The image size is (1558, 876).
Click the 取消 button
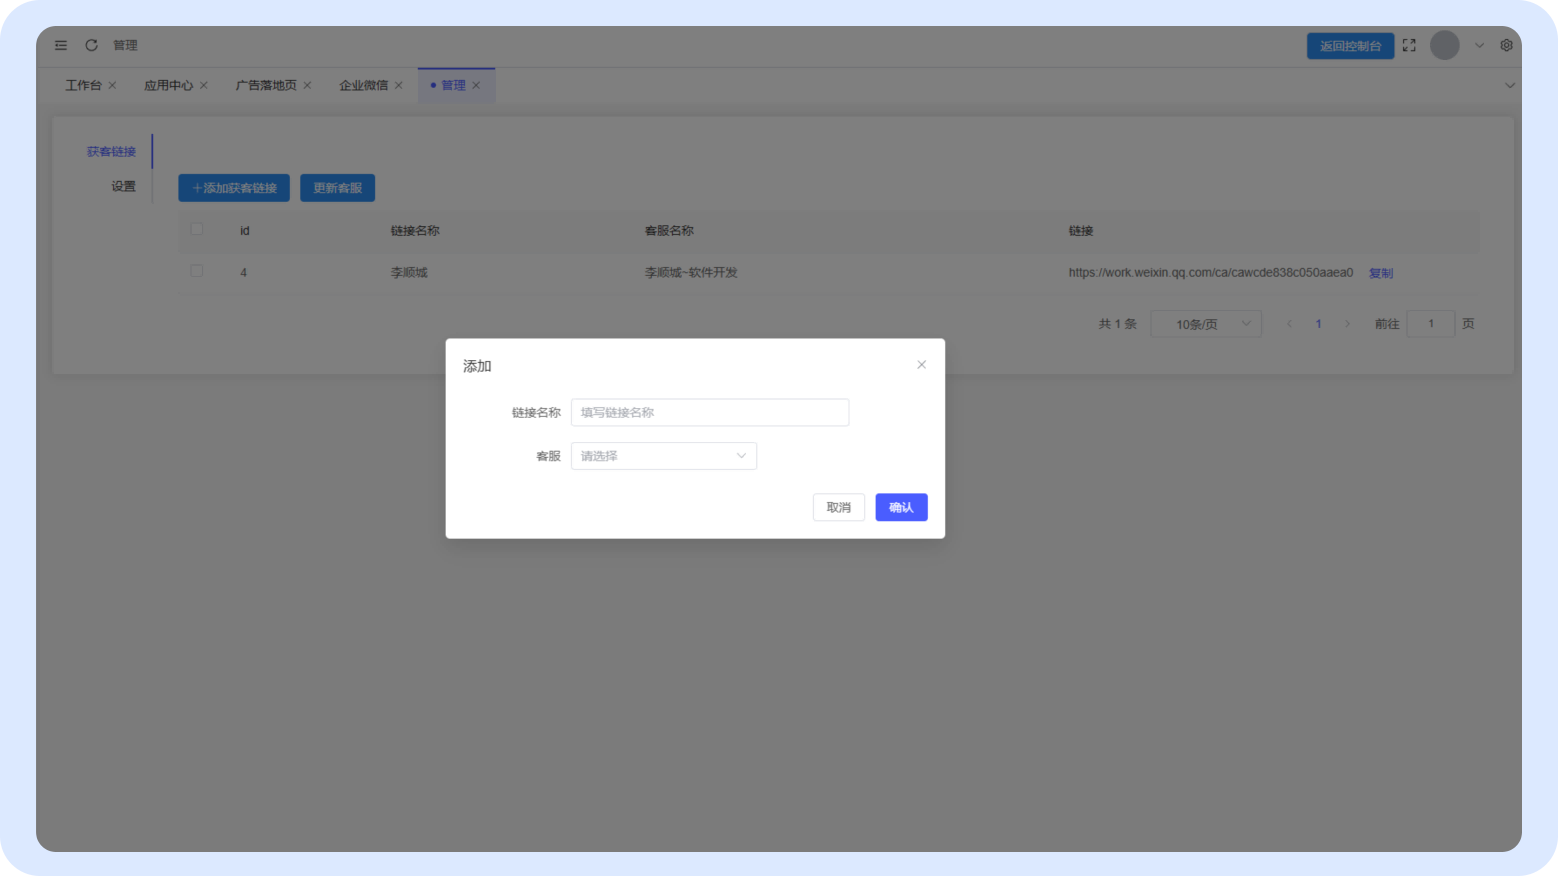click(838, 507)
